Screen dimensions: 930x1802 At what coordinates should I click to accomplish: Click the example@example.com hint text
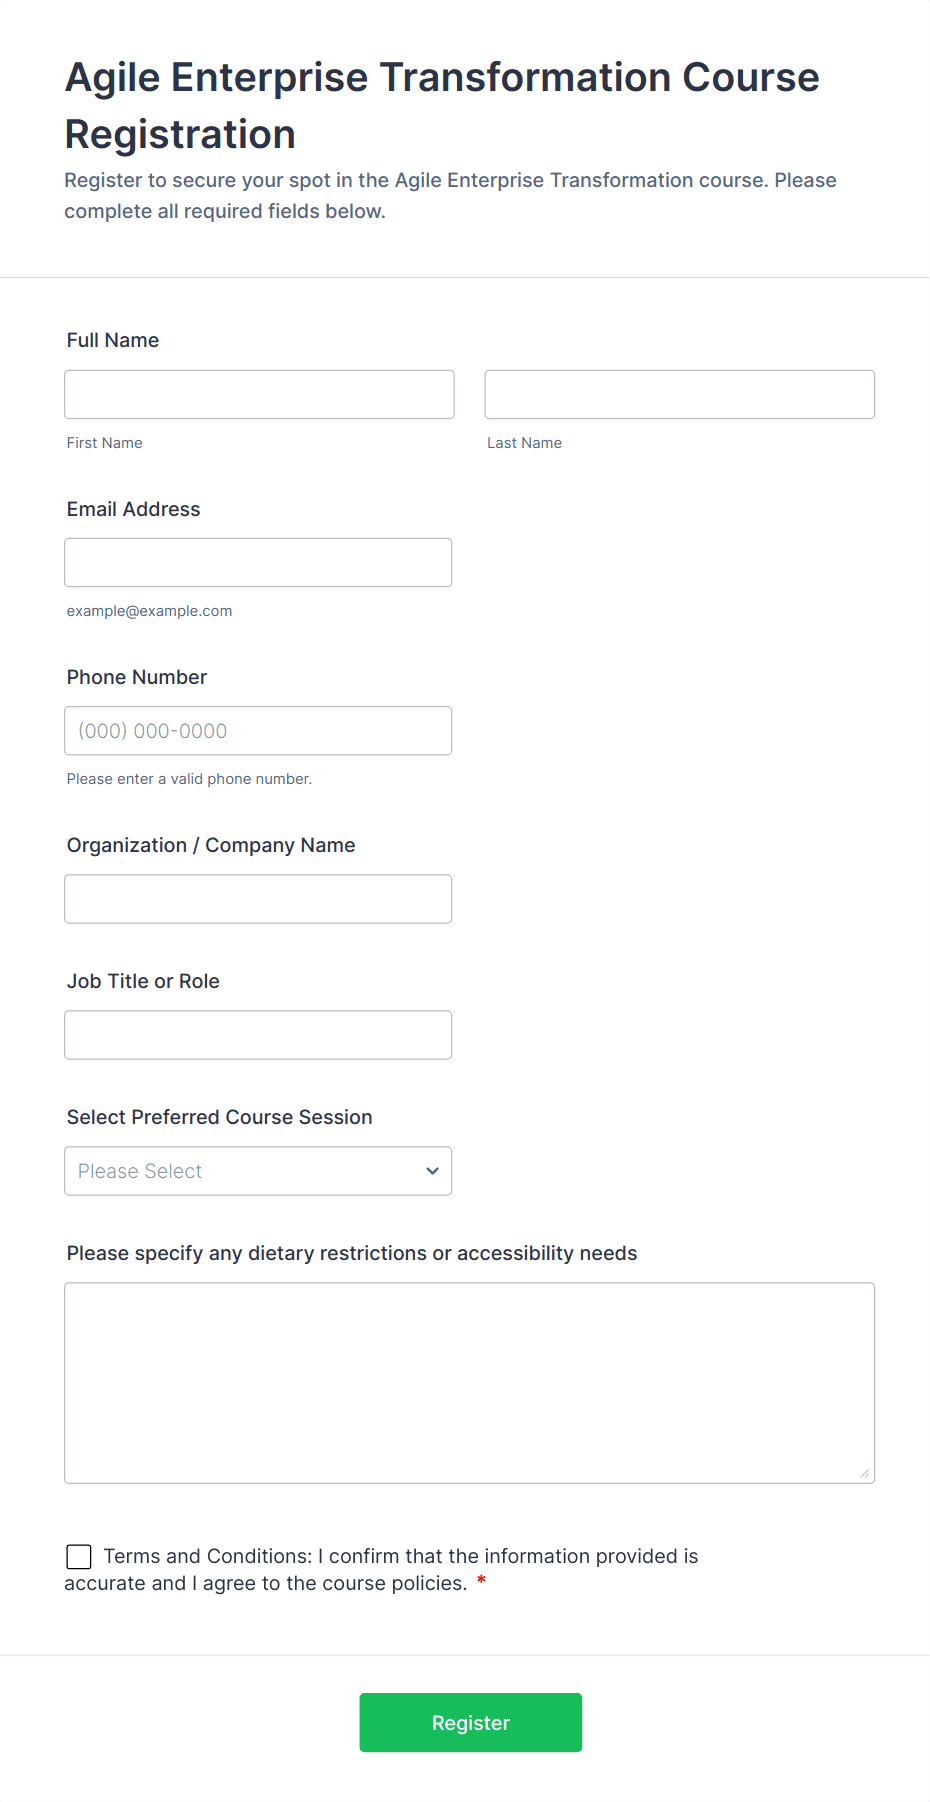click(149, 611)
